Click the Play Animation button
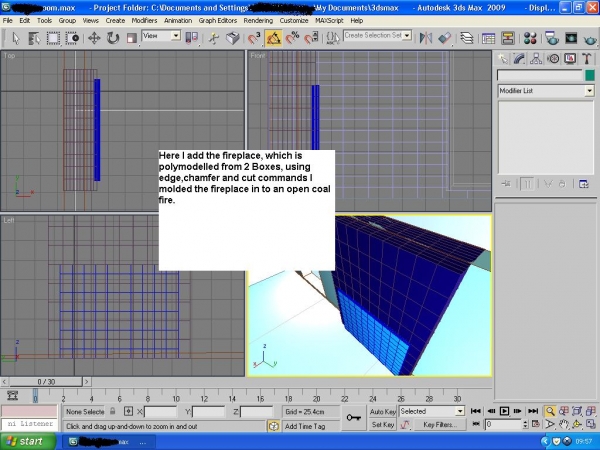Viewport: 600px width, 450px height. [x=504, y=411]
